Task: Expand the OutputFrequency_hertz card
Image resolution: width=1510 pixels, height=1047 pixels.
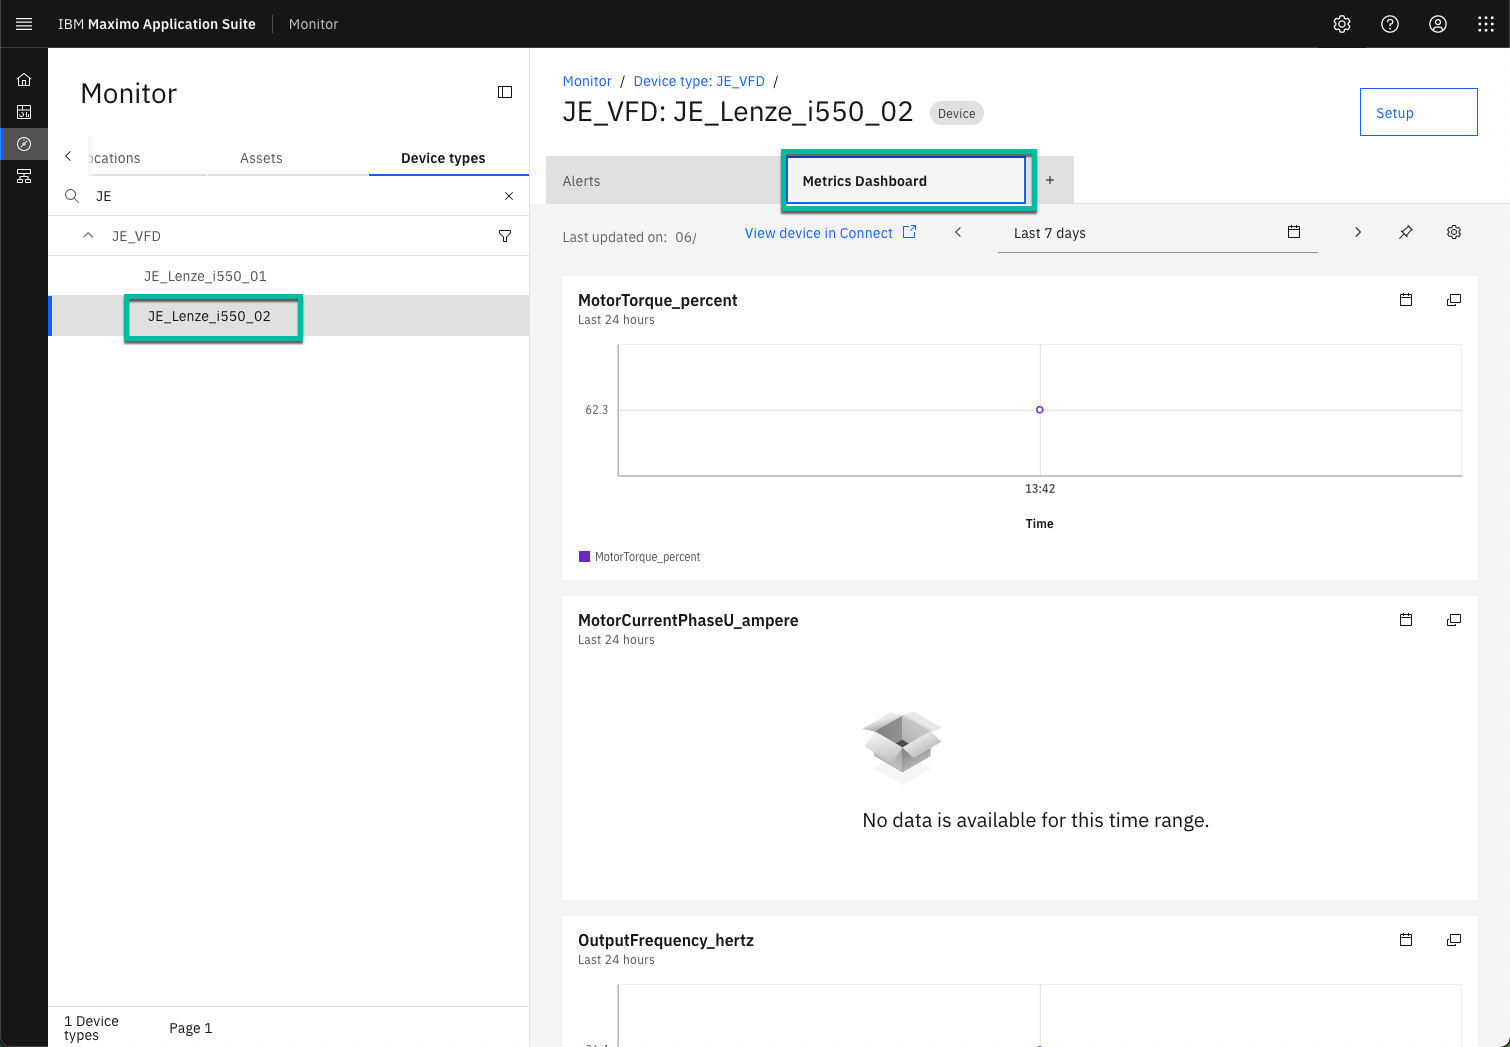Action: pyautogui.click(x=1454, y=940)
